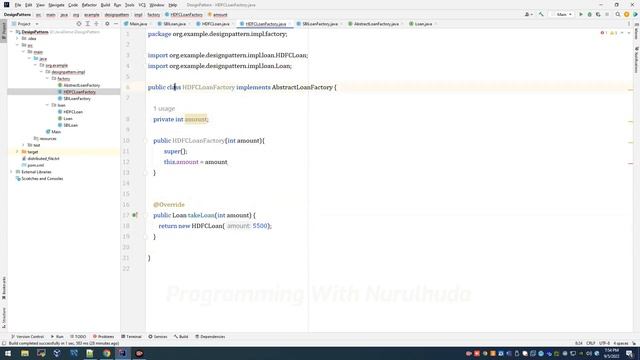
Task: Expand the target folder node
Action: (18, 152)
